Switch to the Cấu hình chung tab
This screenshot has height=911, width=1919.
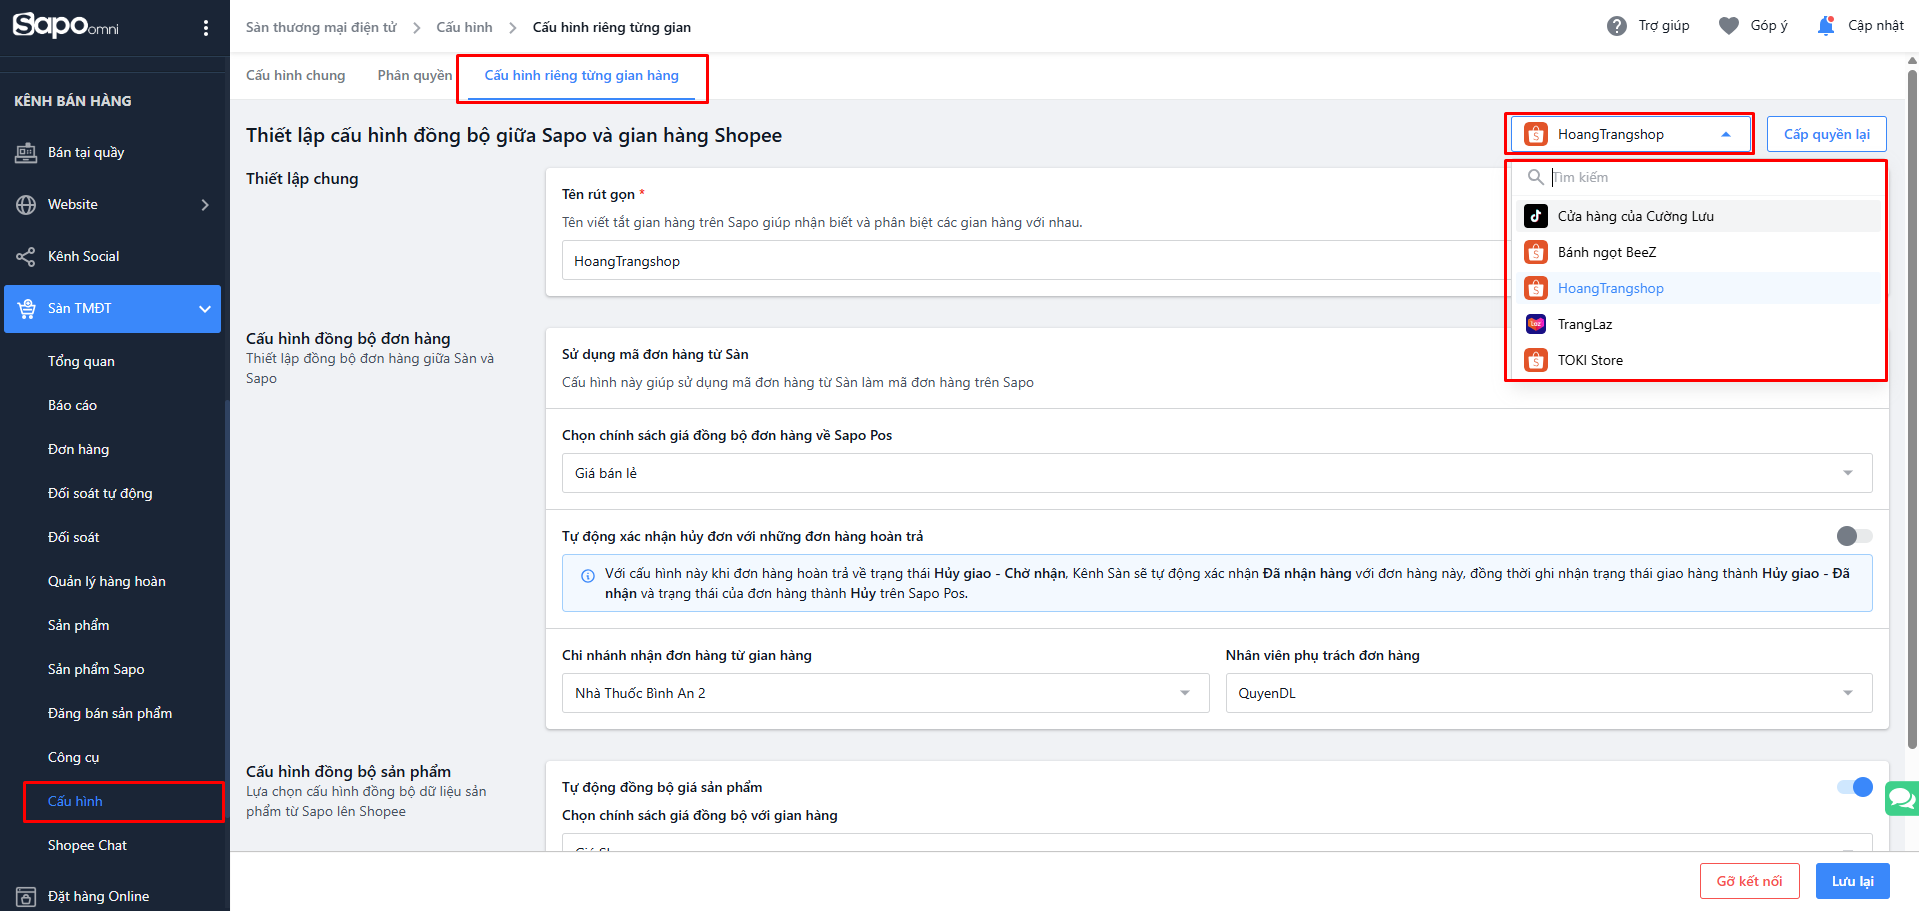296,75
